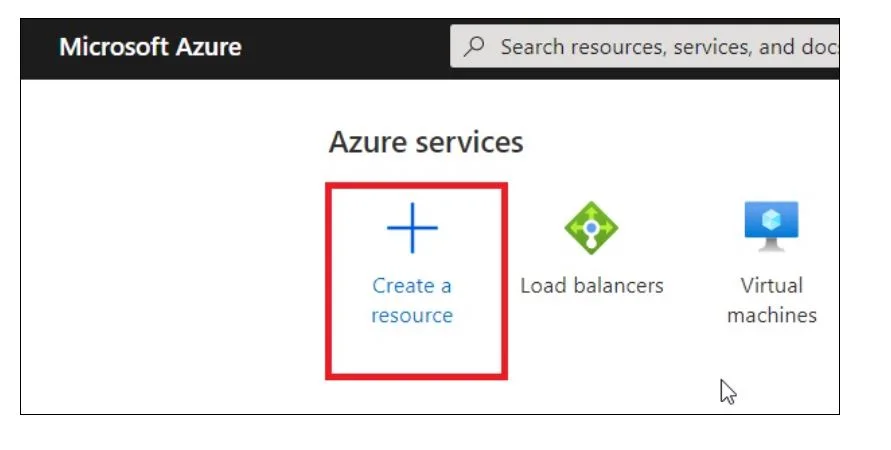
Task: Click the word "Virtual" below the monitor icon
Action: click(772, 285)
